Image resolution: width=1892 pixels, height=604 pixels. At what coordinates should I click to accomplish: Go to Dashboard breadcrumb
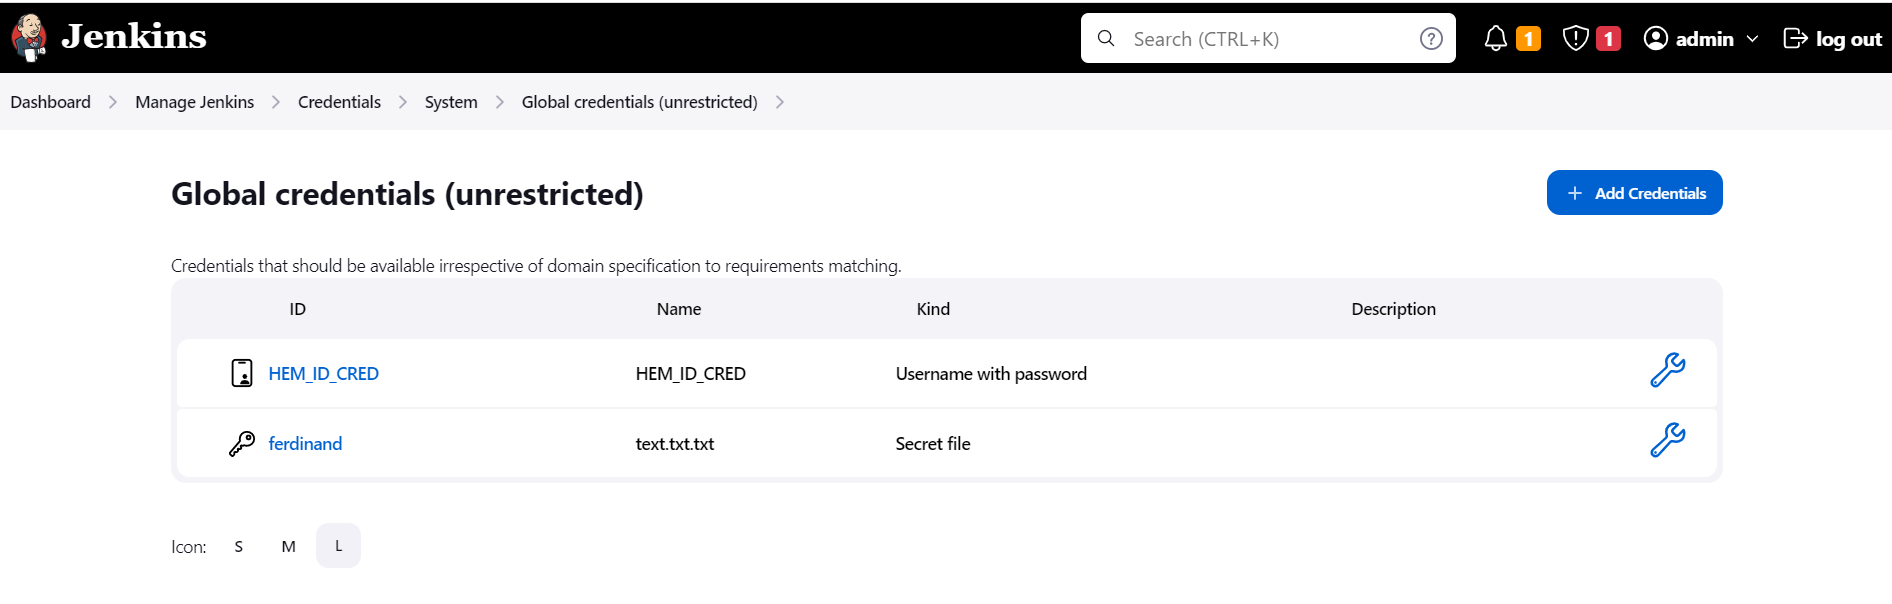(50, 102)
